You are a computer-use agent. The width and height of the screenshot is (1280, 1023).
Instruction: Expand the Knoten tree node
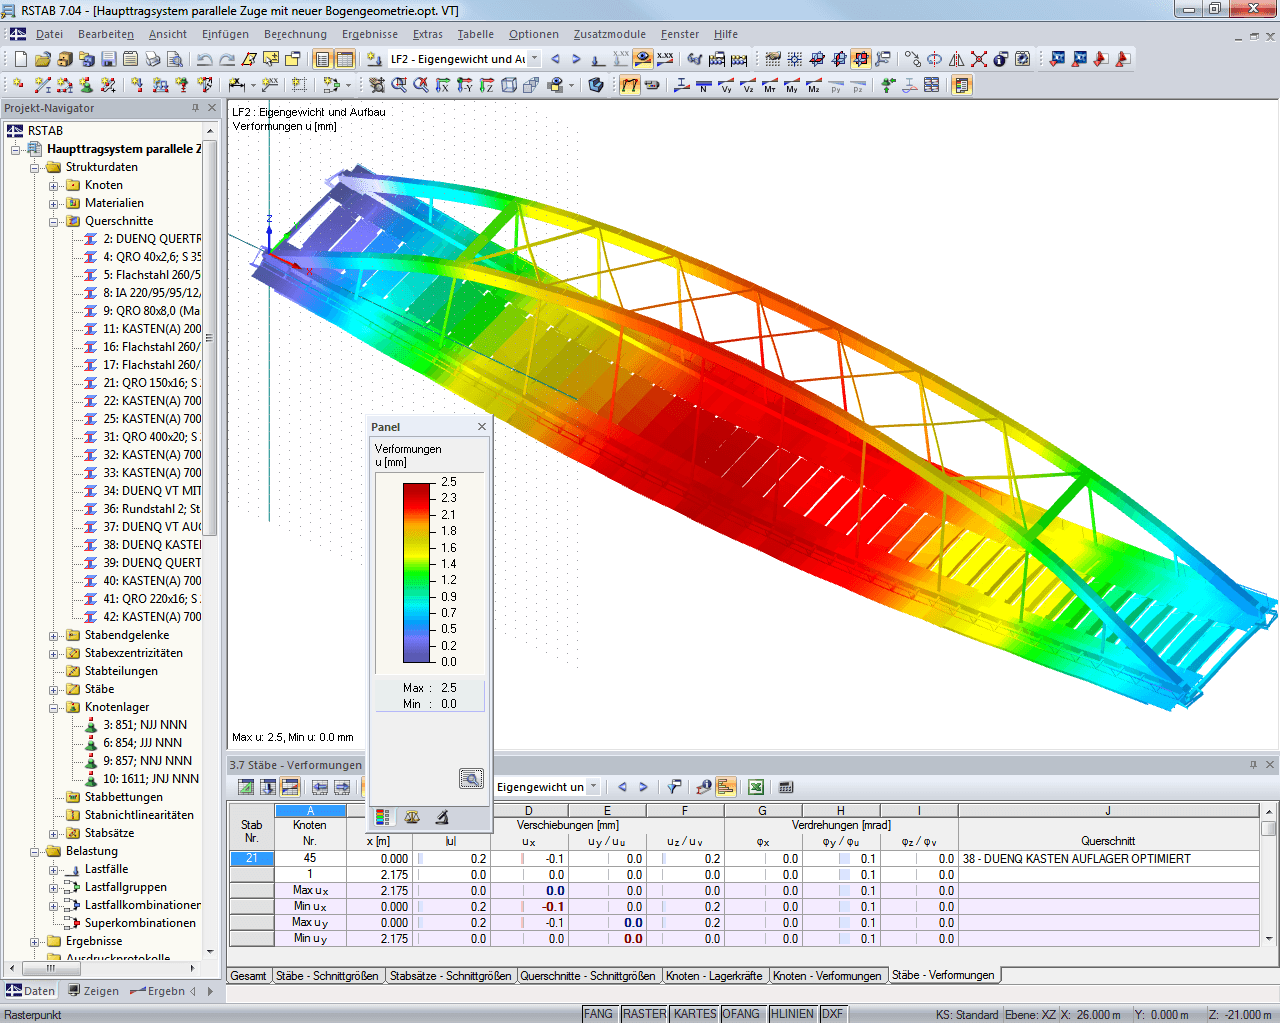(x=54, y=186)
